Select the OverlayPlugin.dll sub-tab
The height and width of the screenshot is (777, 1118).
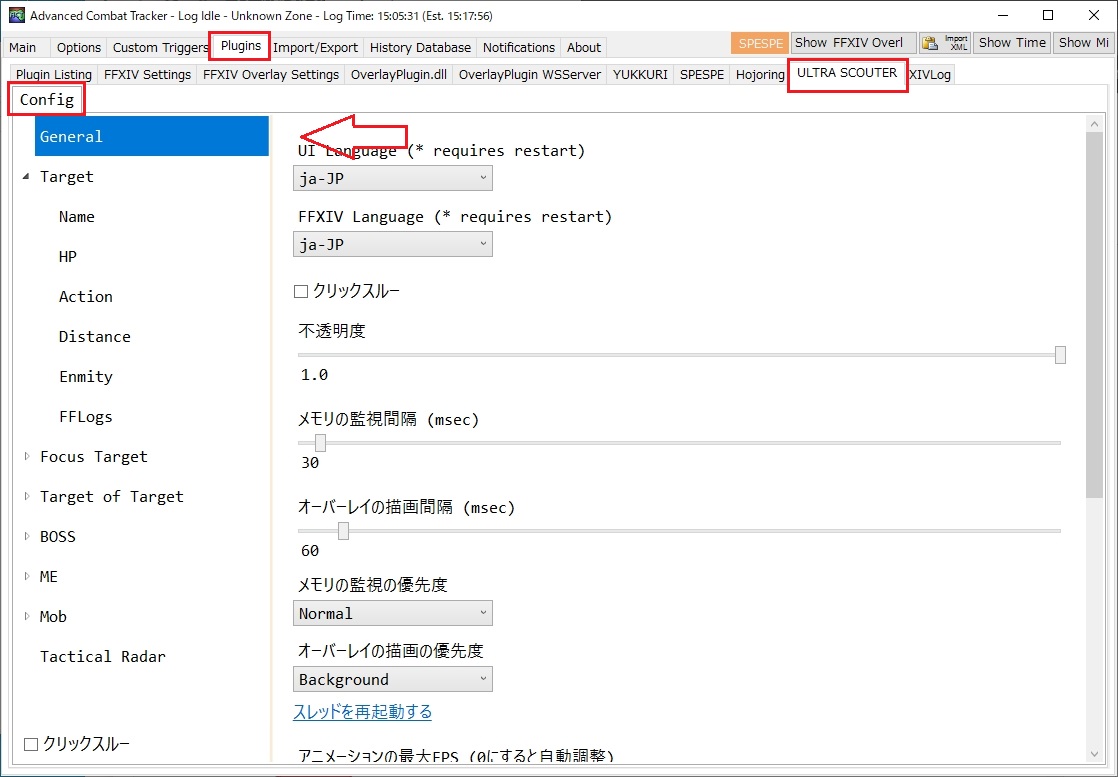(399, 75)
